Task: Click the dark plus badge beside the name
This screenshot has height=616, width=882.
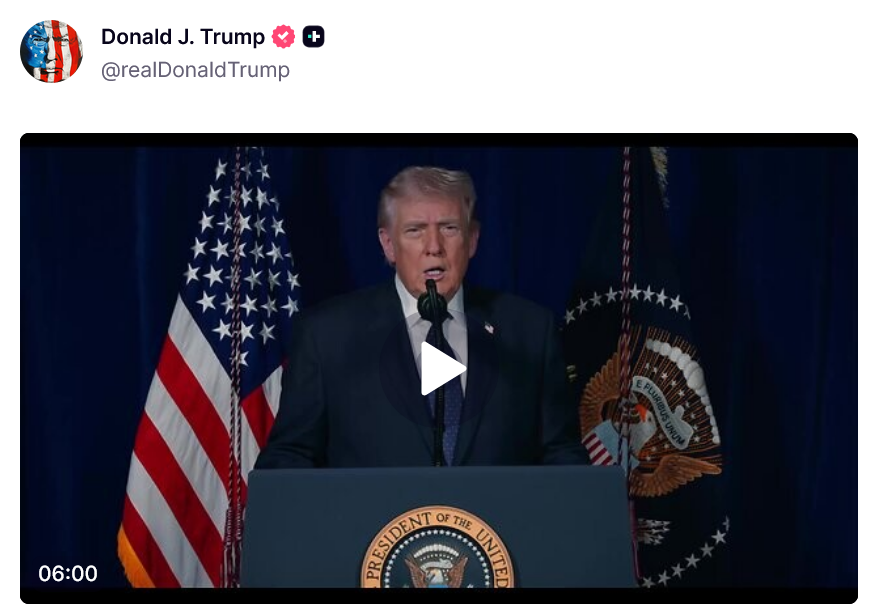Action: (x=313, y=37)
